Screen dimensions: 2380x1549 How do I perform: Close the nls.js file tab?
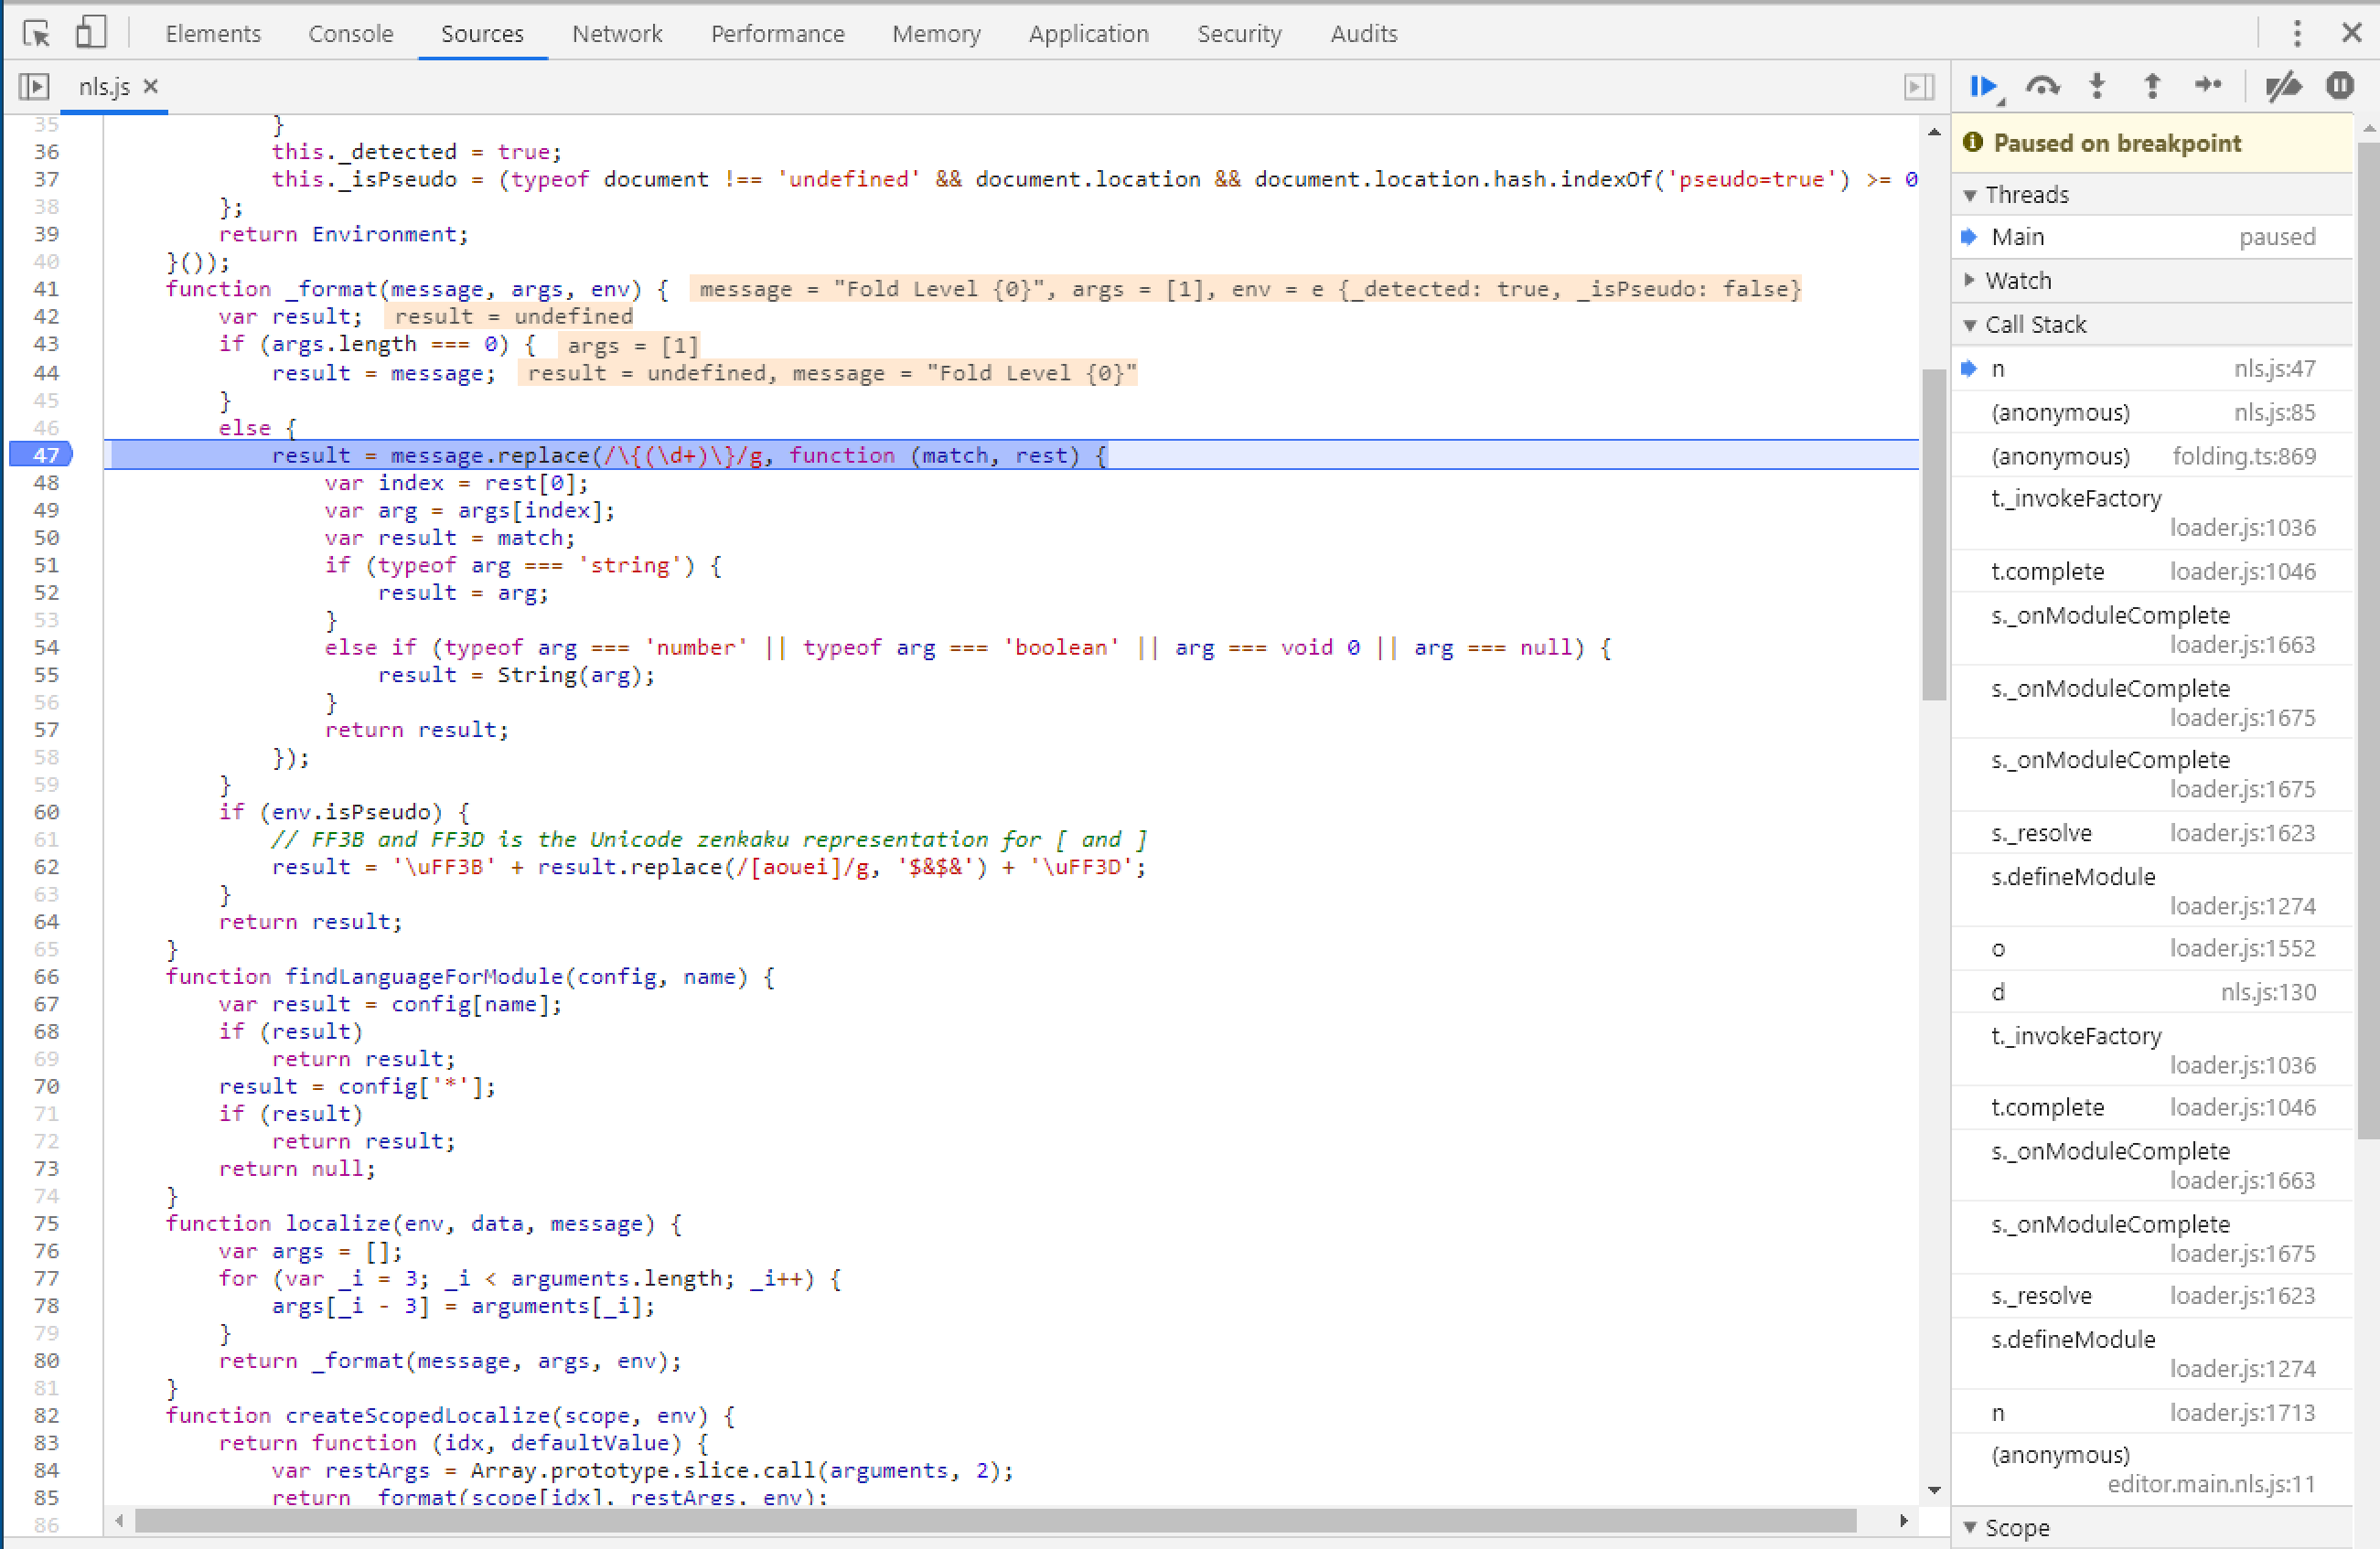click(151, 86)
